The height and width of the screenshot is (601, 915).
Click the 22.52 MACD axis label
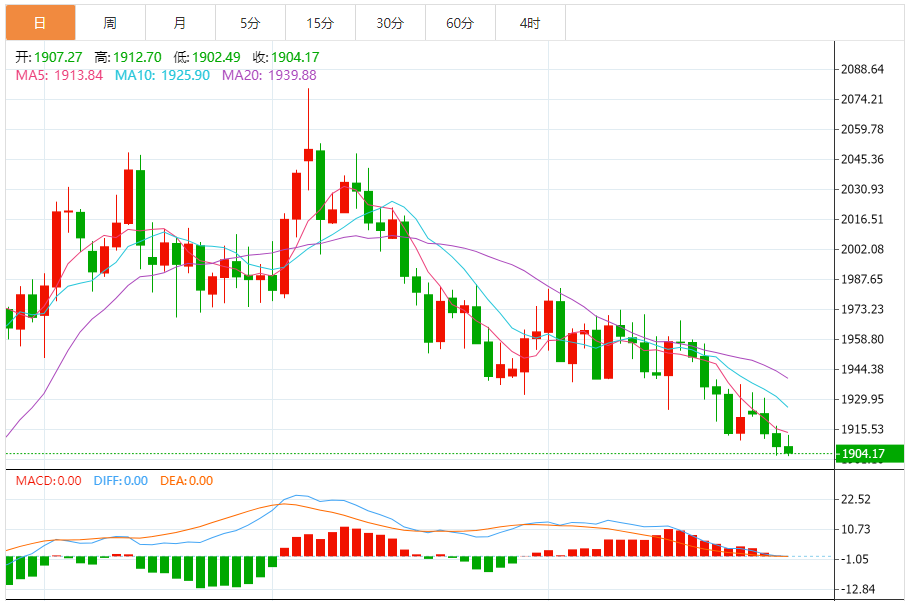click(x=856, y=499)
